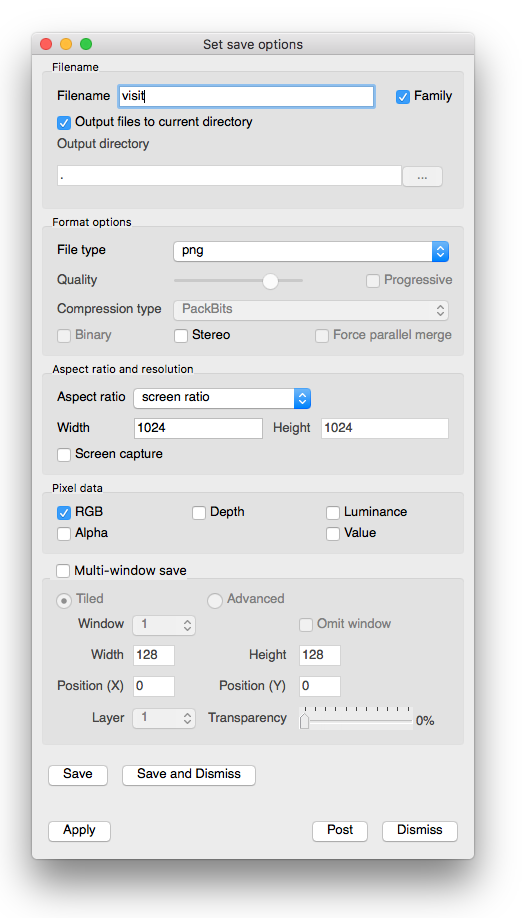Toggle Force parallel merge checkbox
This screenshot has width=526, height=918.
(x=322, y=336)
